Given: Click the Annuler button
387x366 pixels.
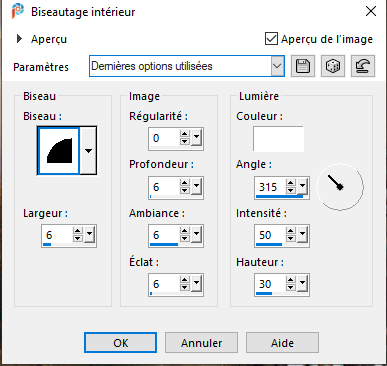Looking at the screenshot, I should click(x=201, y=342).
